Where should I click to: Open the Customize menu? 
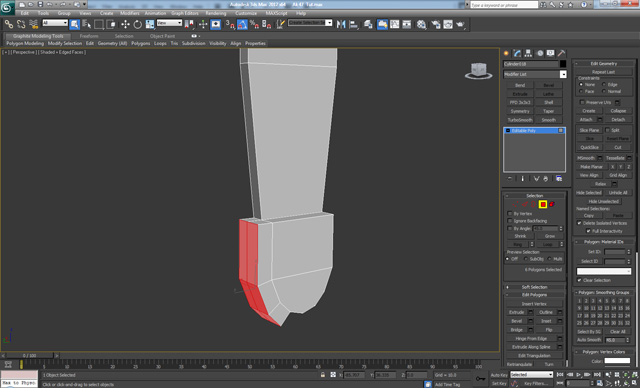pos(246,13)
